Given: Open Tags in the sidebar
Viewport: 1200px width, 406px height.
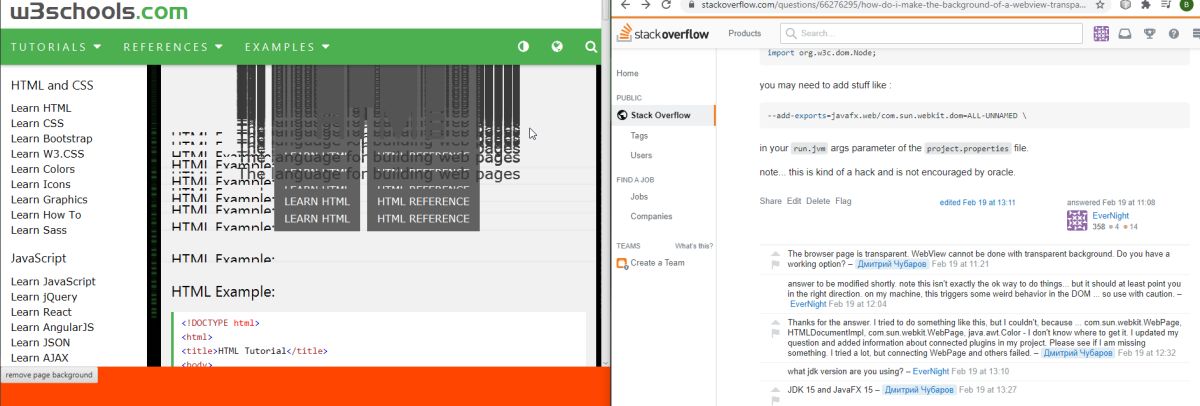Looking at the screenshot, I should tap(640, 135).
